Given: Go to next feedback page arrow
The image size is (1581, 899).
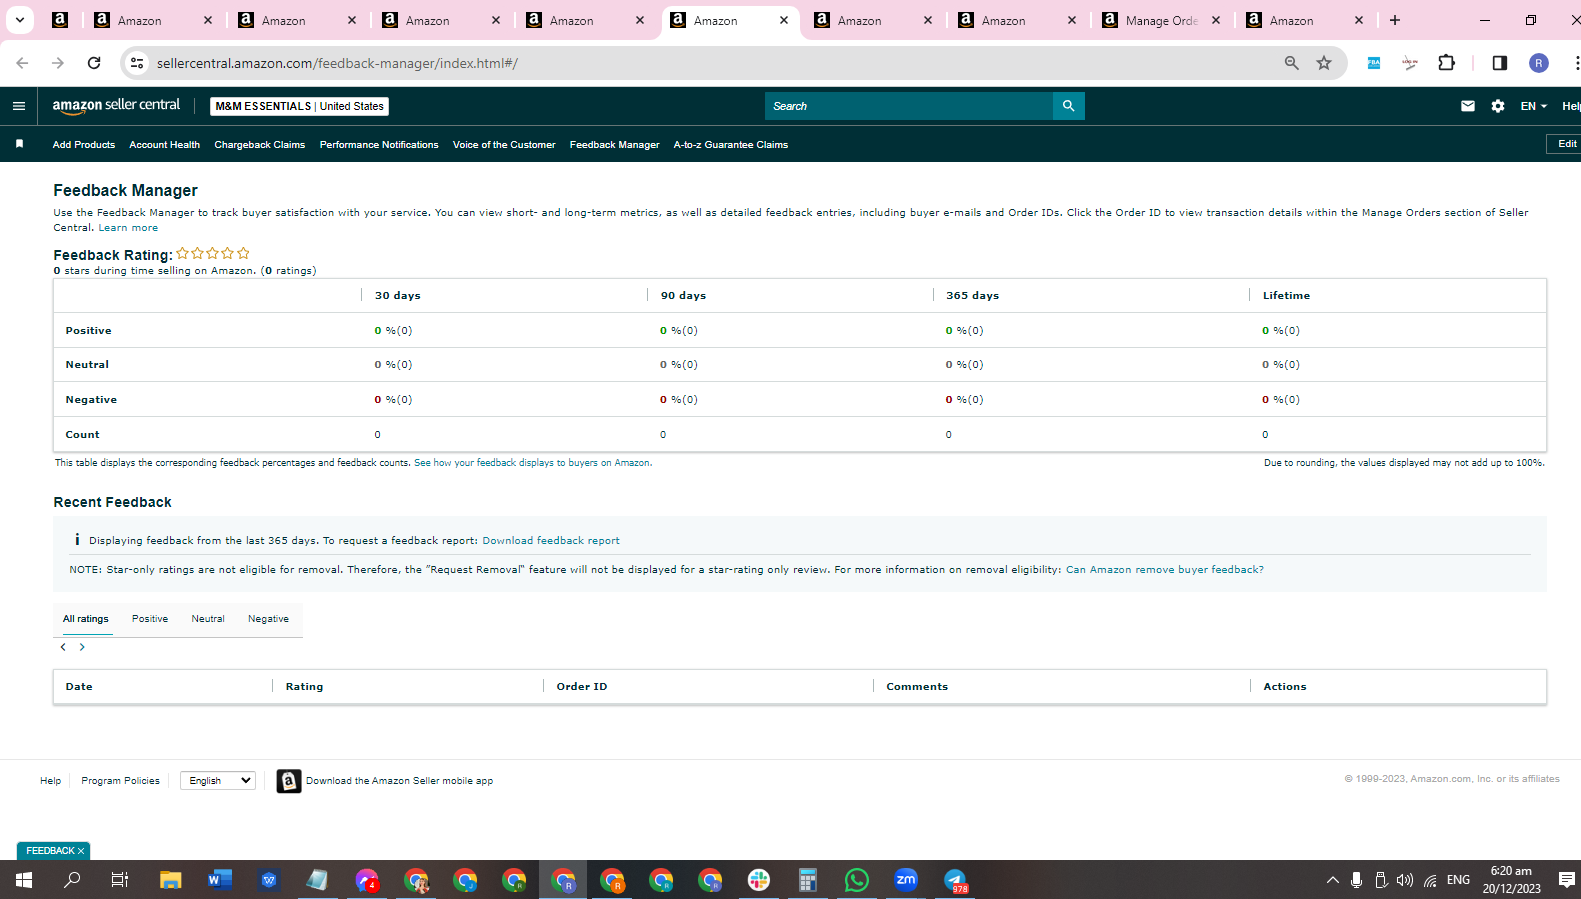Looking at the screenshot, I should click(x=82, y=647).
